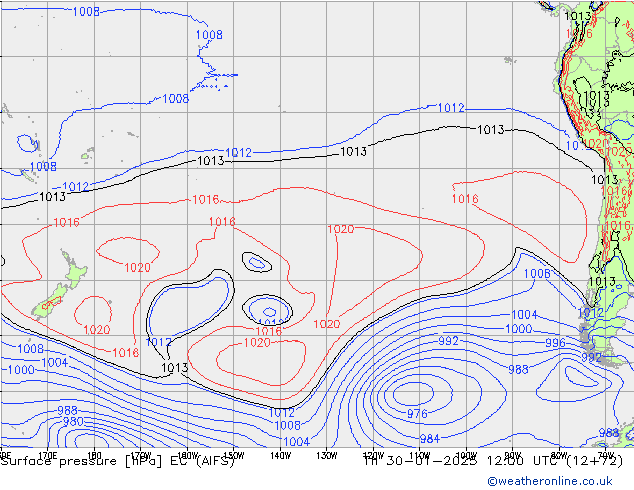Click the 996 isobar label
Viewport: 634px width, 490px height.
coord(555,343)
